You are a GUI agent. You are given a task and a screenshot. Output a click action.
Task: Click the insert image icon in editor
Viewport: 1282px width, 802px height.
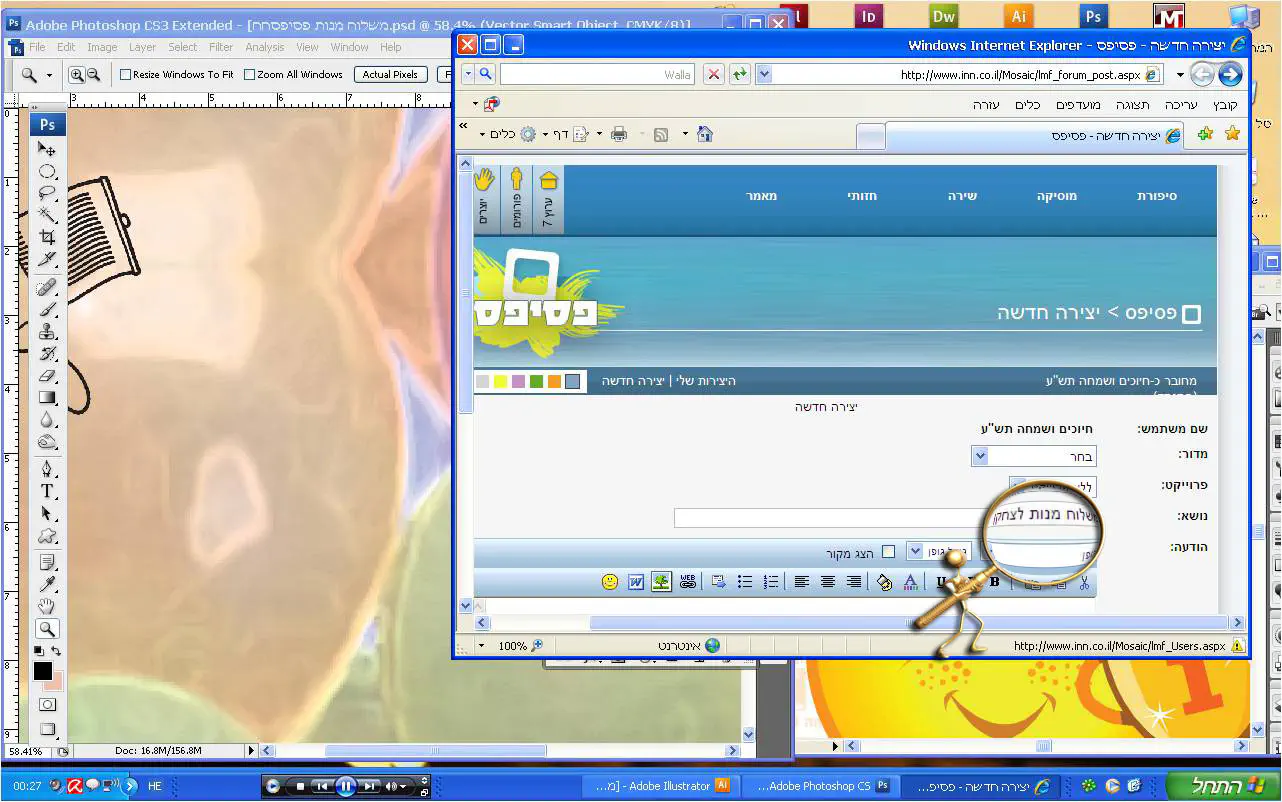click(x=661, y=582)
